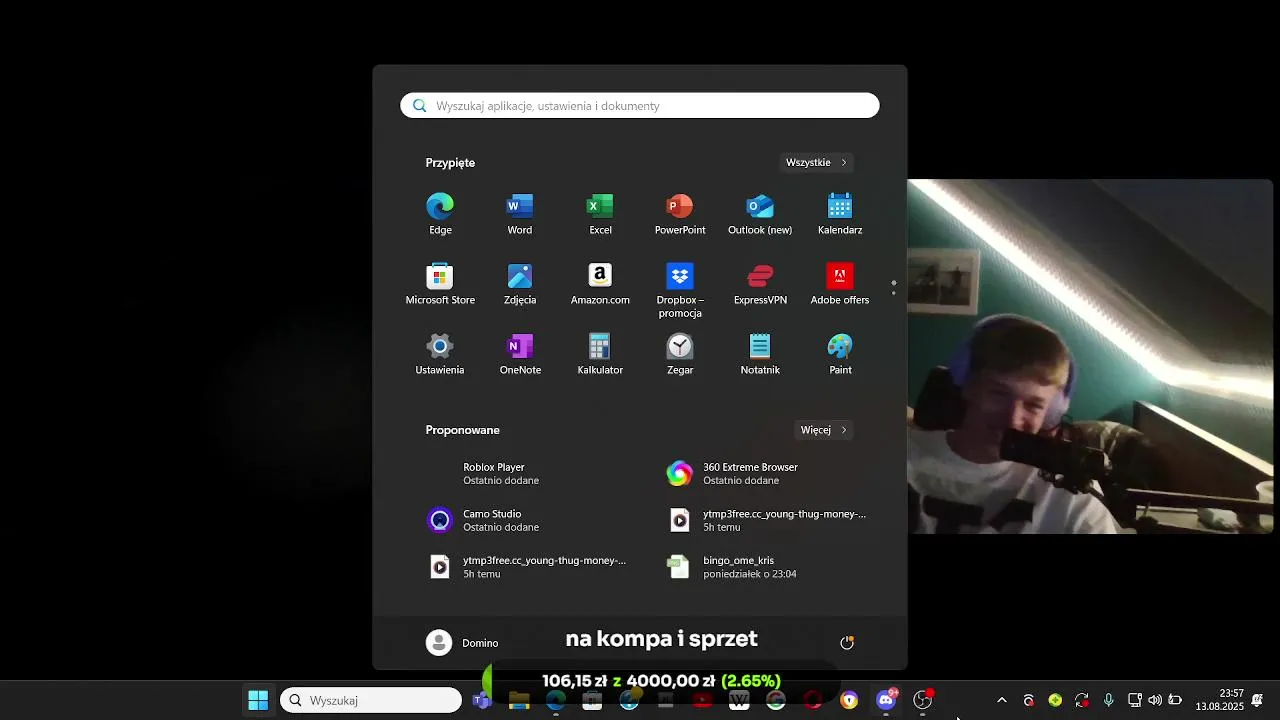
Task: Open the Zdjęcia photos app
Action: click(x=520, y=284)
